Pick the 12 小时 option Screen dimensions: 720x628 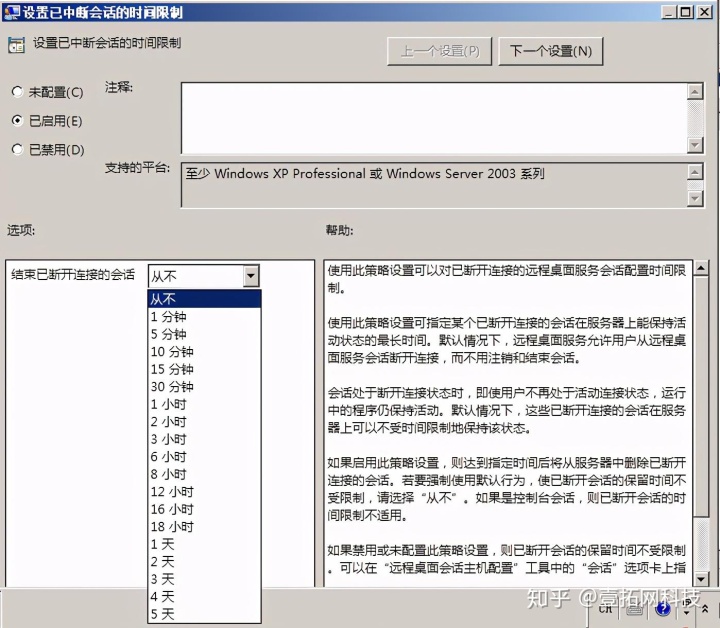click(x=204, y=492)
